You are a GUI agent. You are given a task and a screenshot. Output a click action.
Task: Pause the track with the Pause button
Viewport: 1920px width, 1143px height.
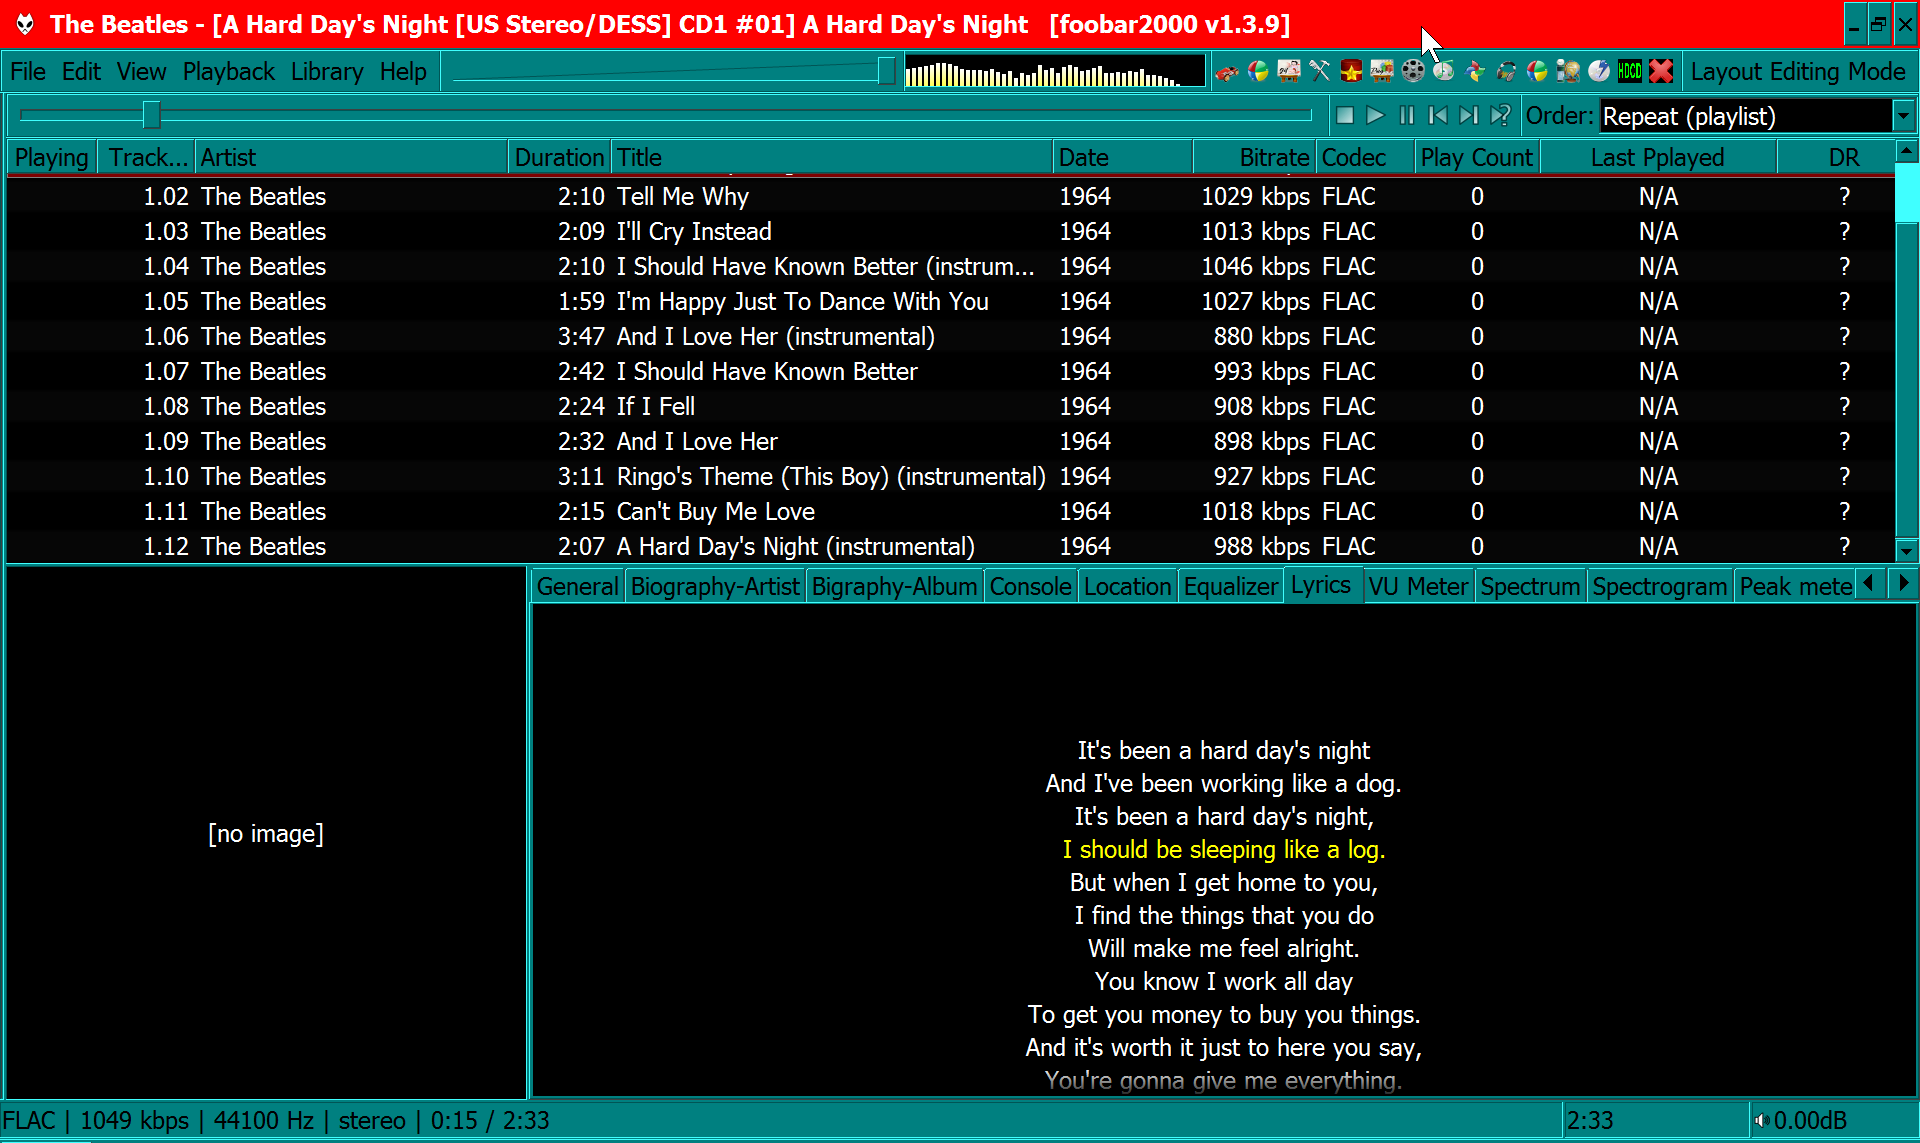(x=1407, y=116)
